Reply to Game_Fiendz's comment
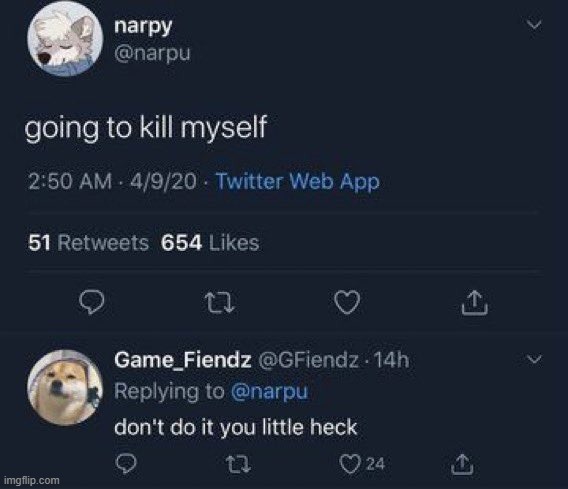Image resolution: width=568 pixels, height=489 pixels. point(126,464)
